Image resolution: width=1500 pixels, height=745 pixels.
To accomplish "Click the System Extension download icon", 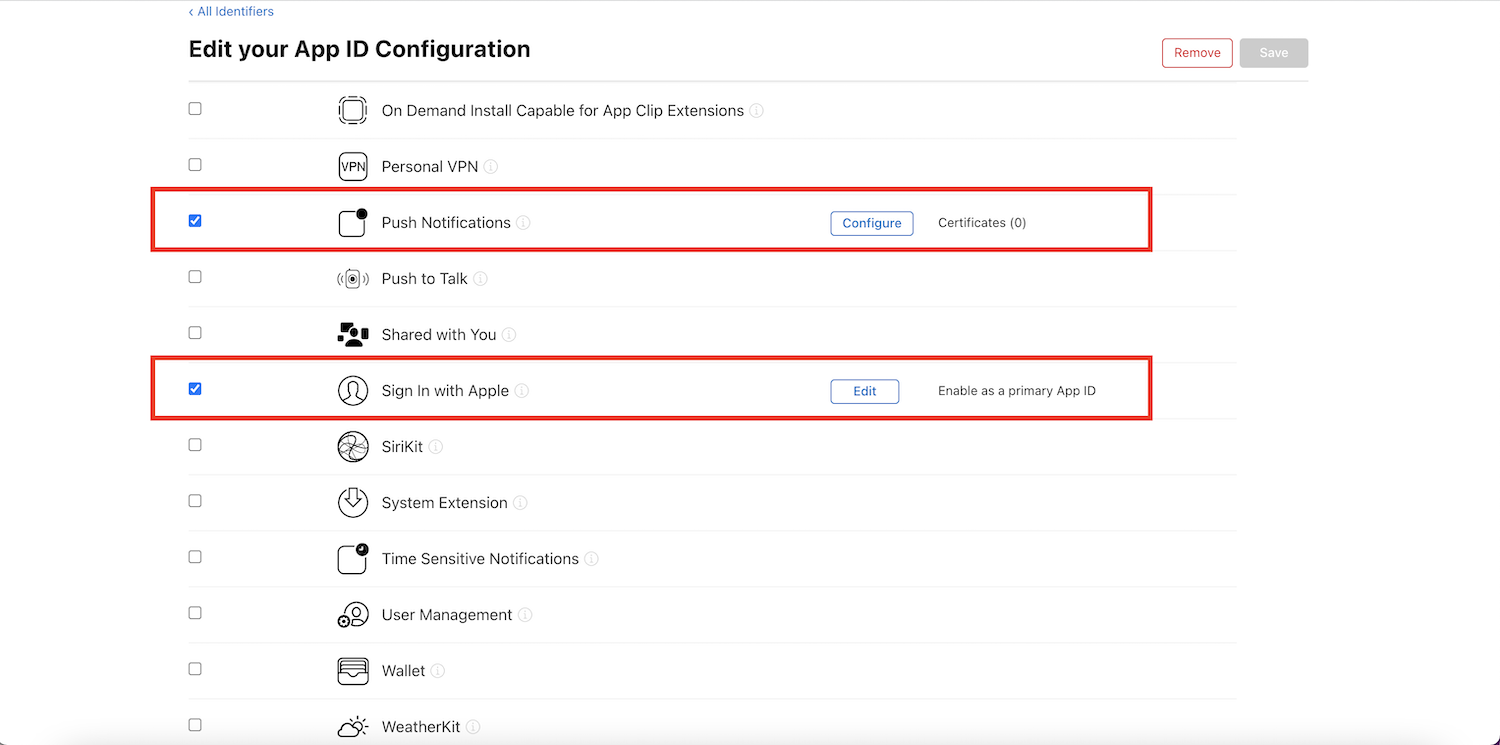I will (x=353, y=503).
